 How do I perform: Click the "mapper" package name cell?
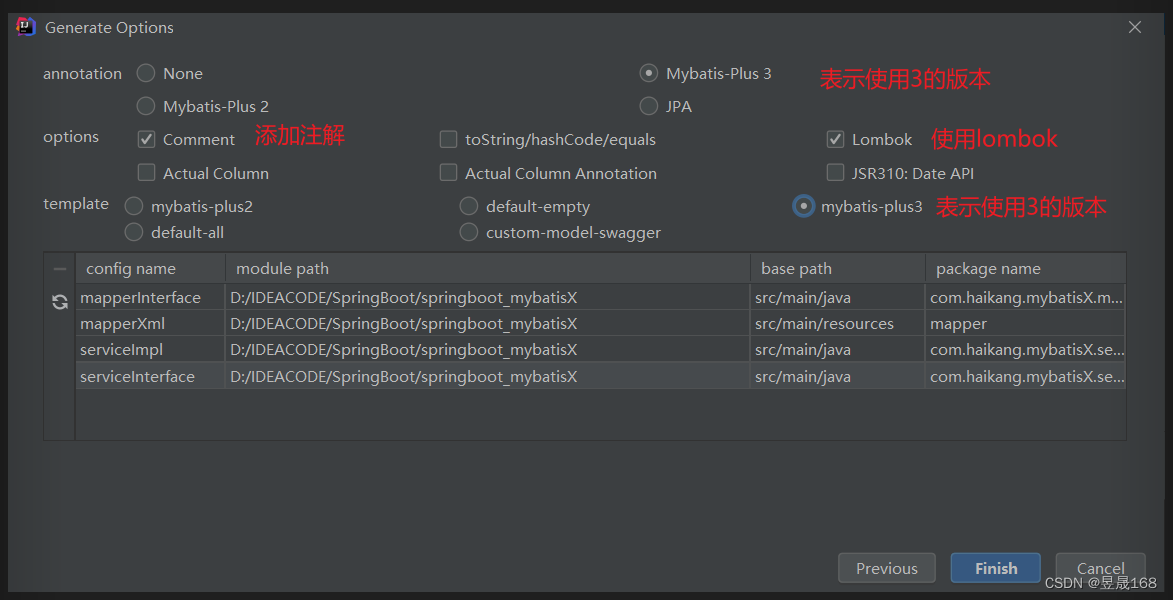[x=1026, y=324]
